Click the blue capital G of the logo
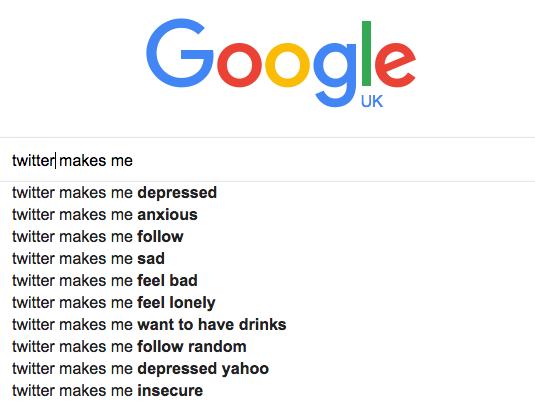 [x=180, y=53]
